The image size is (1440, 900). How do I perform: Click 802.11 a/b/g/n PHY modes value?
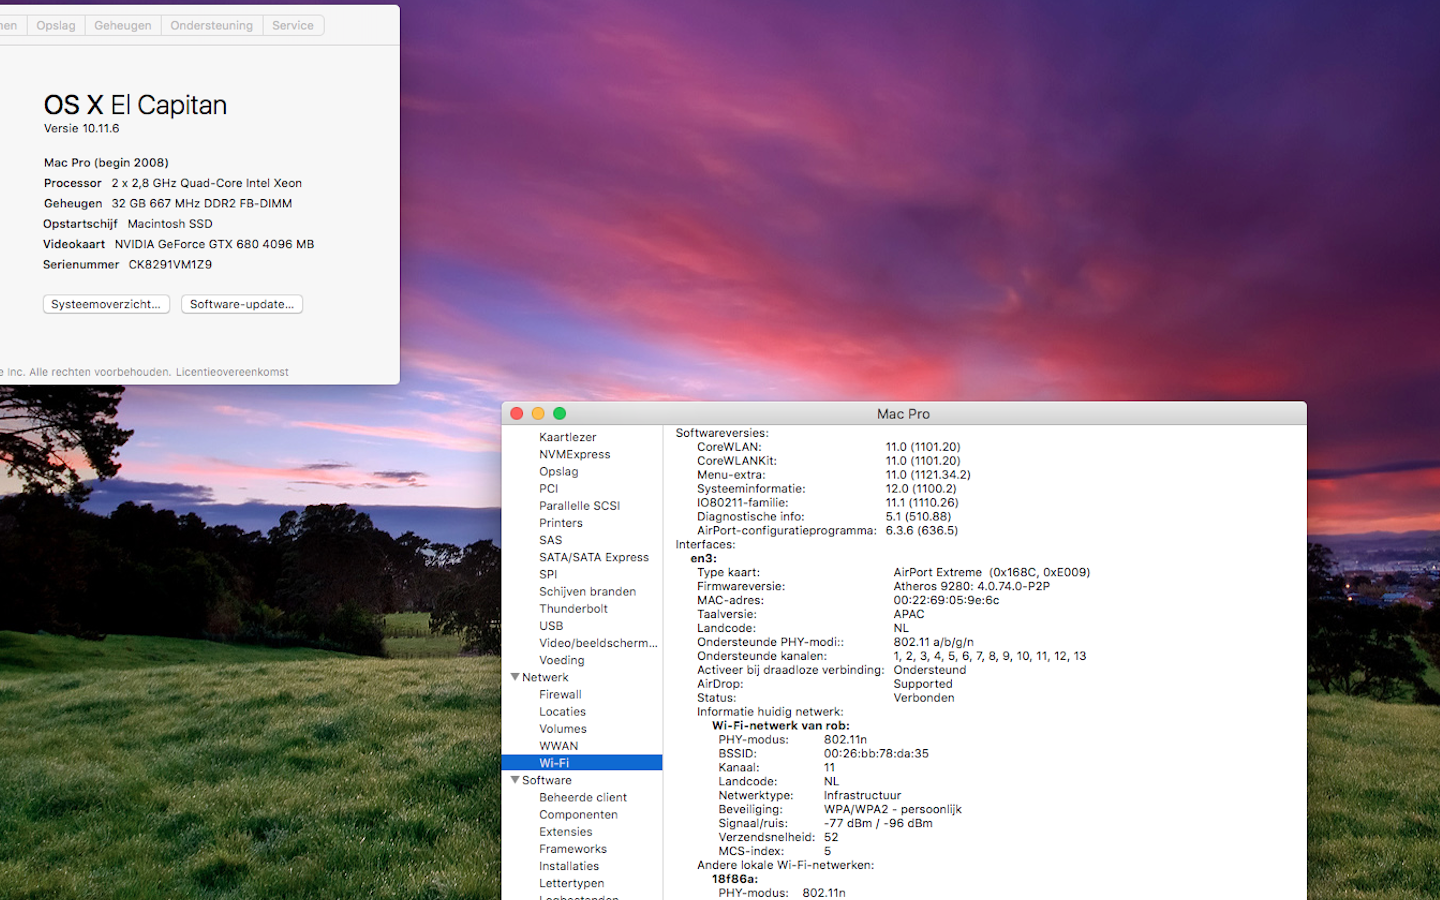tap(933, 642)
